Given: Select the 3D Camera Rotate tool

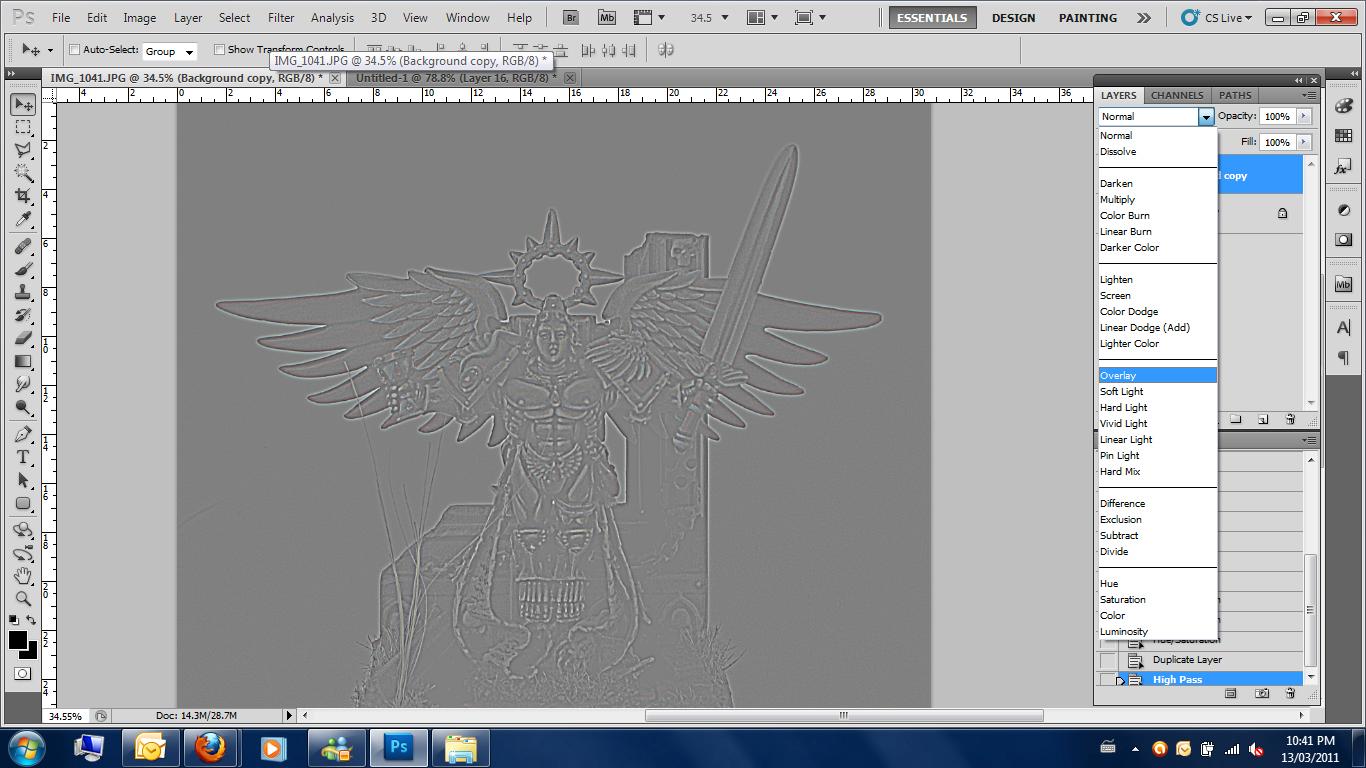Looking at the screenshot, I should pos(23,553).
